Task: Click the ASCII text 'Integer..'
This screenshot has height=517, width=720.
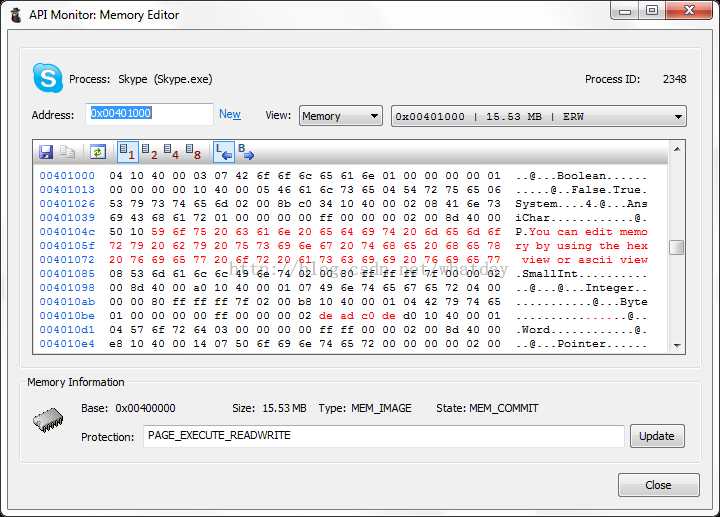Action: (616, 288)
